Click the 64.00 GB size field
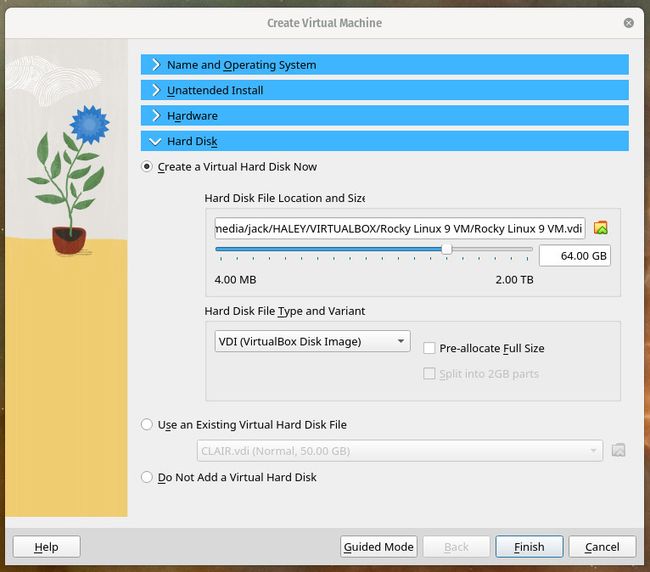Screen dimensions: 650x572 (575, 256)
